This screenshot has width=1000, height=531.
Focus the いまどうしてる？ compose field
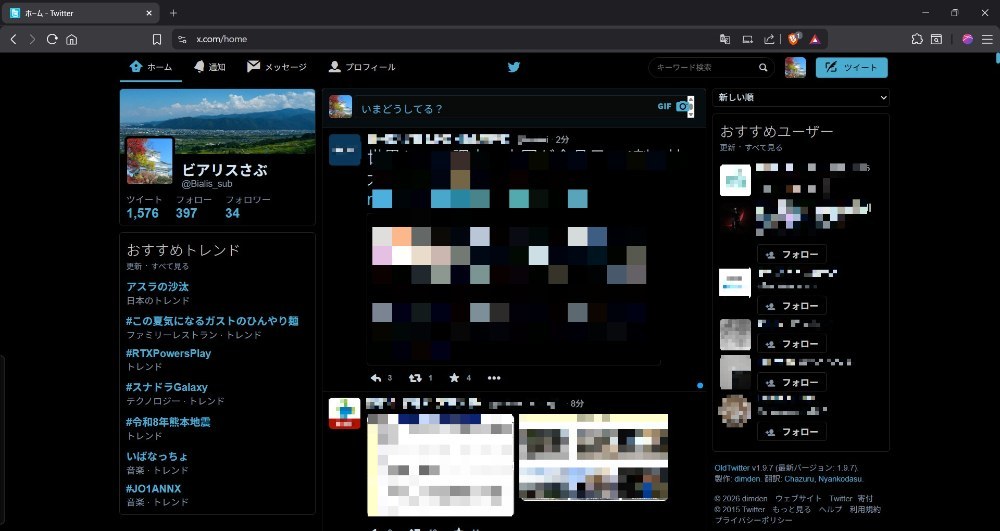(x=504, y=109)
